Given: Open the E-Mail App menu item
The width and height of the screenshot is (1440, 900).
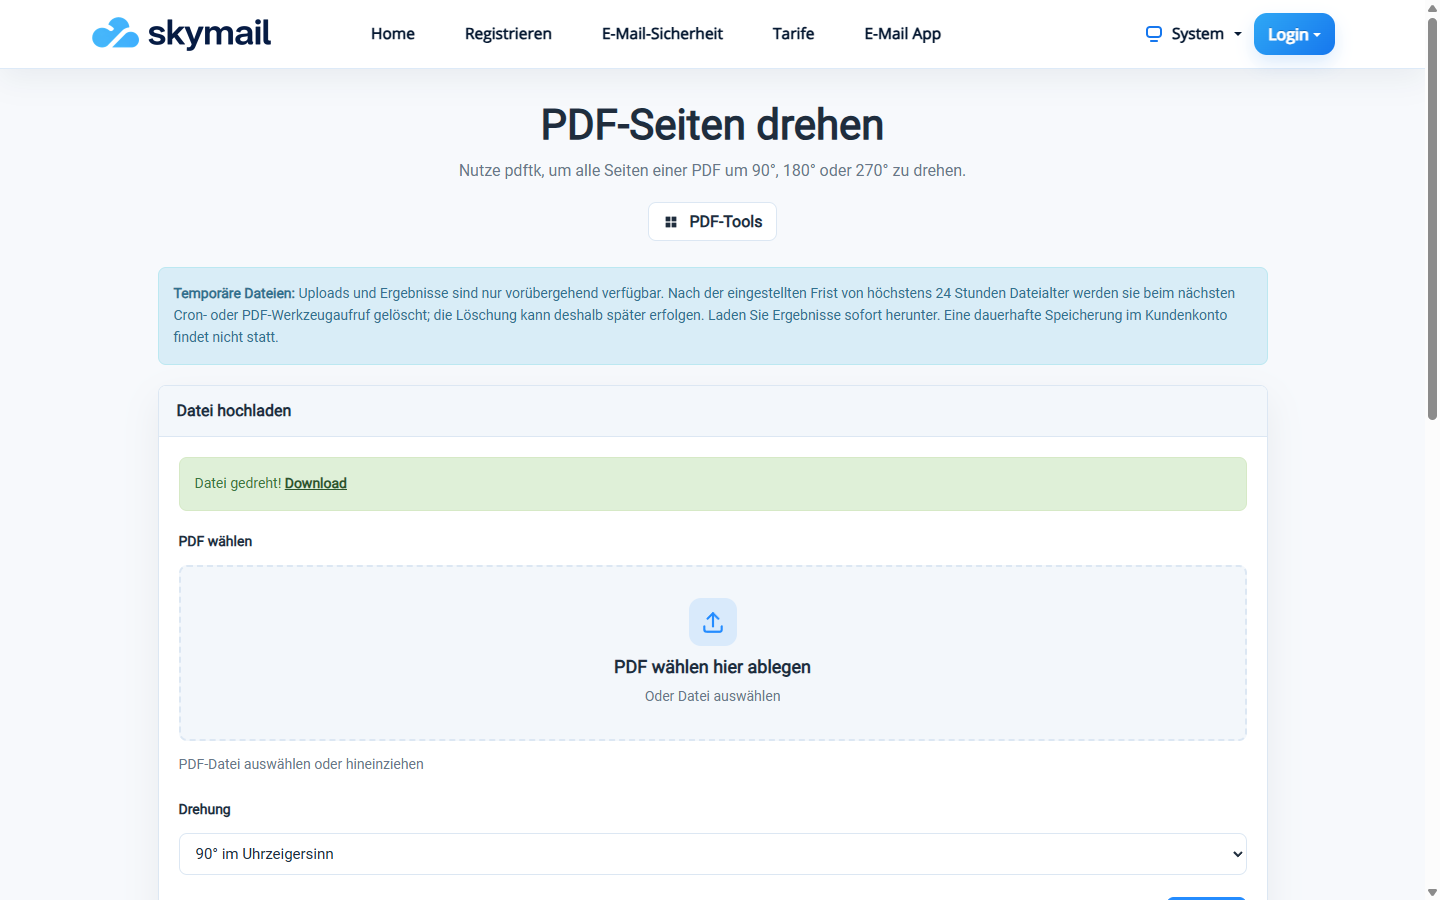Looking at the screenshot, I should (903, 34).
